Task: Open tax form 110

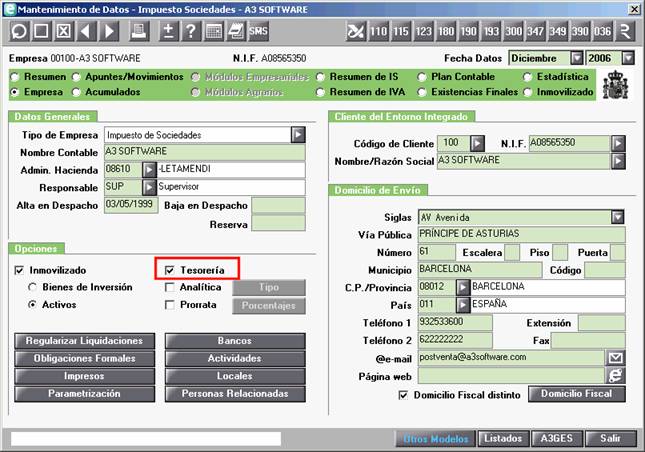Action: pyautogui.click(x=378, y=31)
